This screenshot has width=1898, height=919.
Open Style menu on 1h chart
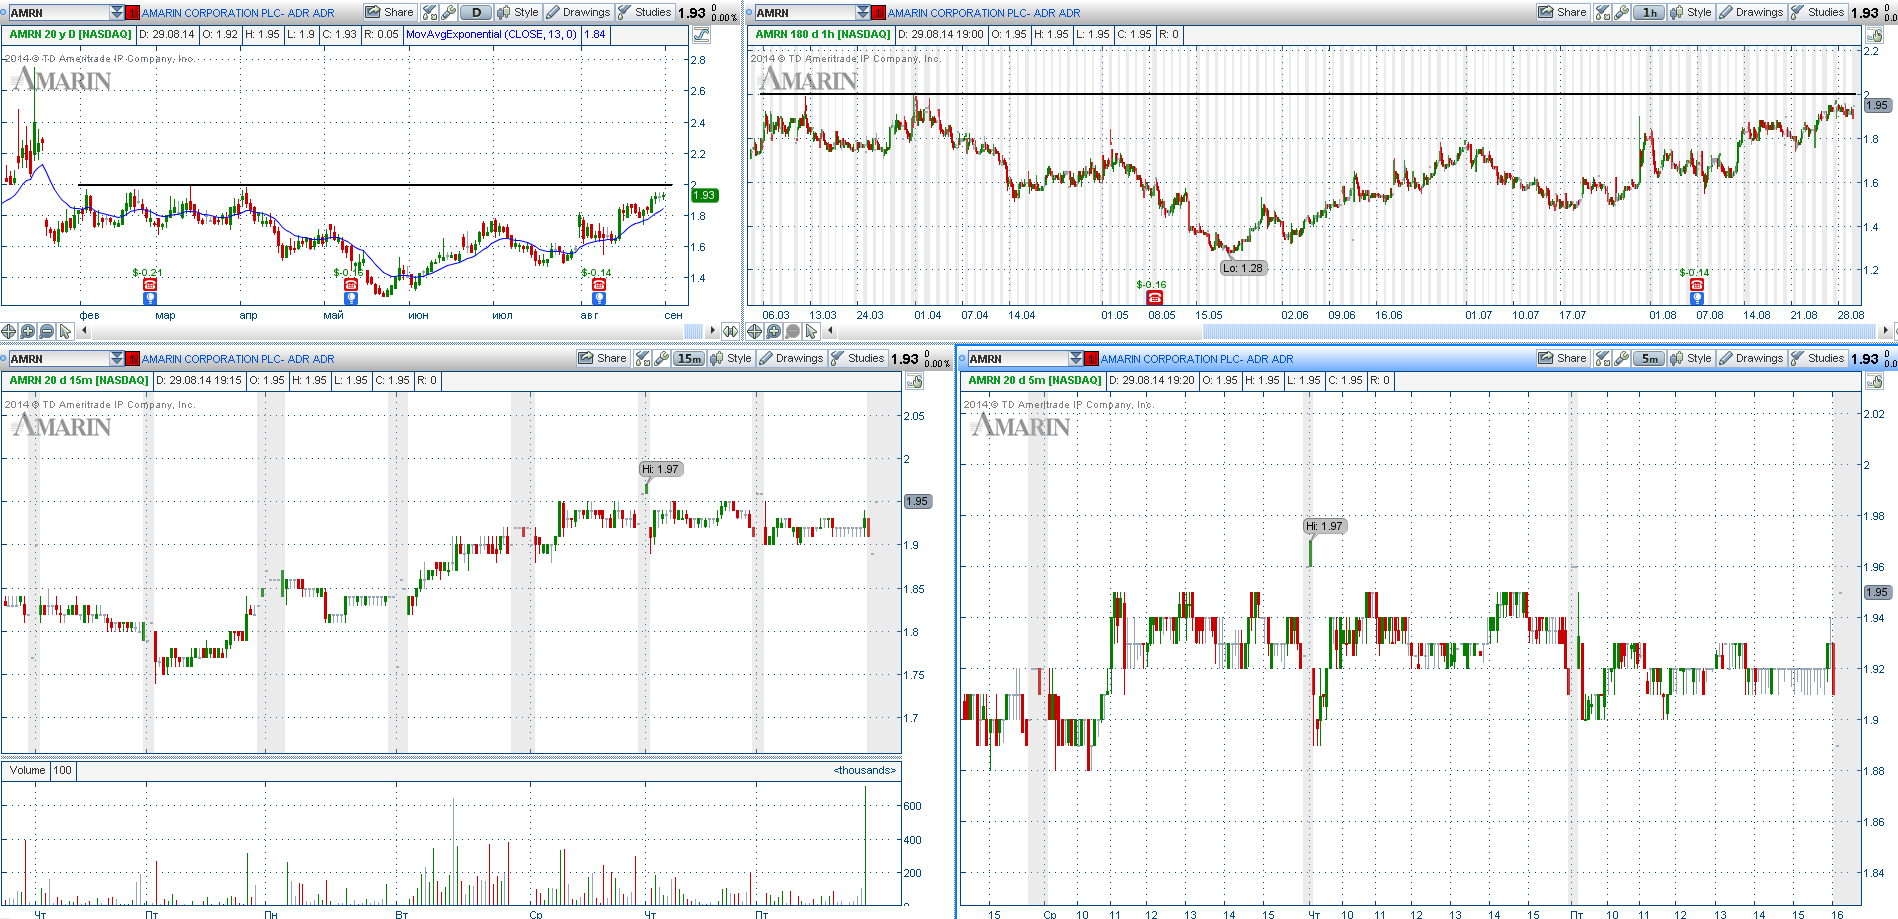(x=1691, y=12)
